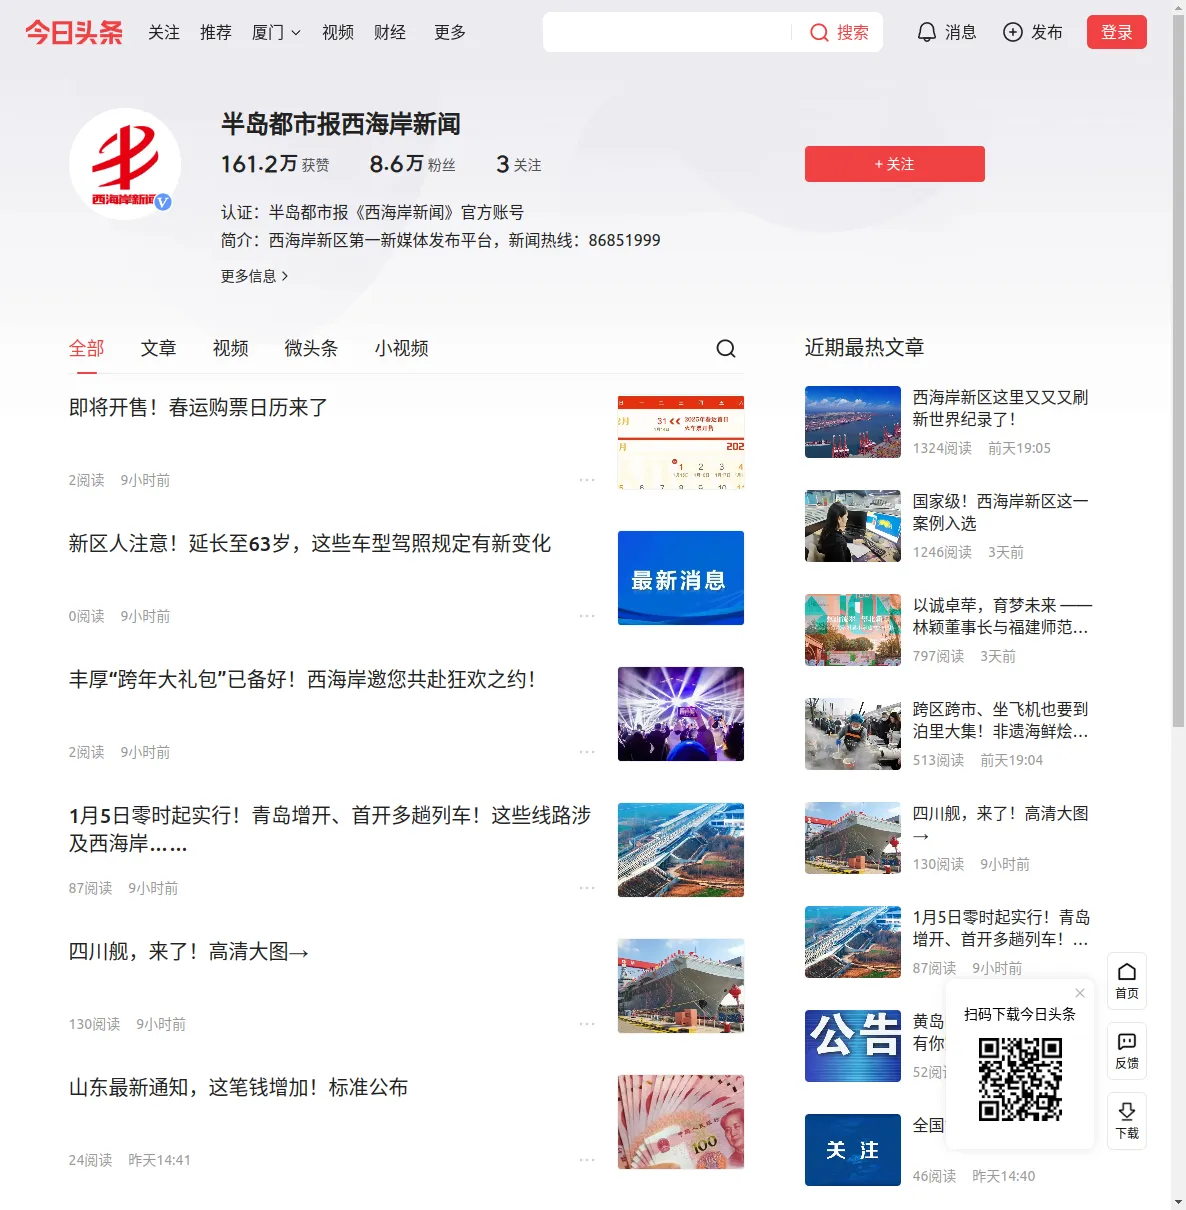
Task: Go to 推荐 in top navigation
Action: tap(216, 32)
